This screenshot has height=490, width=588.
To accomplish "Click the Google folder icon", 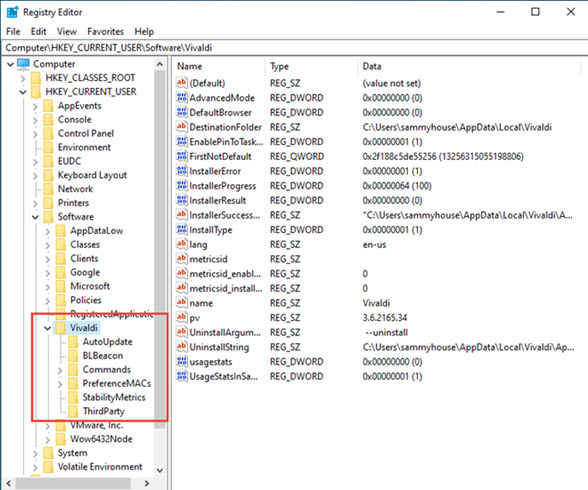I will (x=60, y=272).
